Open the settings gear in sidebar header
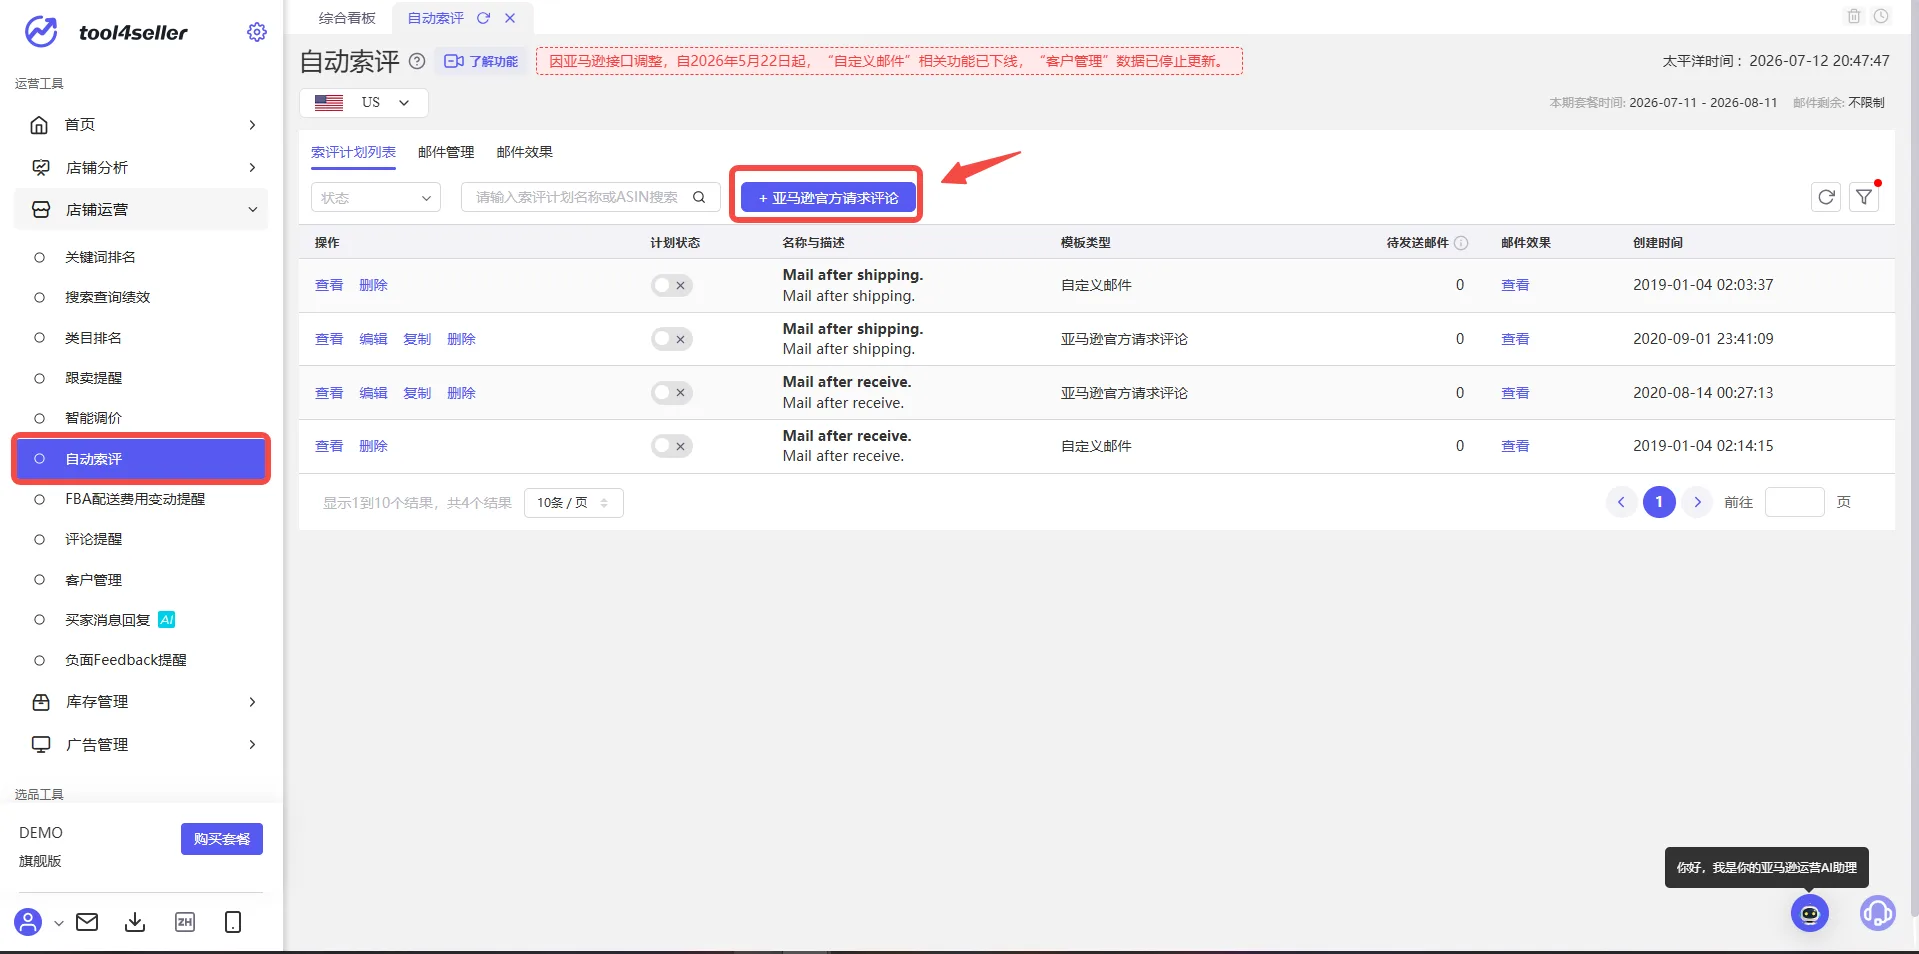The width and height of the screenshot is (1919, 954). pyautogui.click(x=257, y=32)
